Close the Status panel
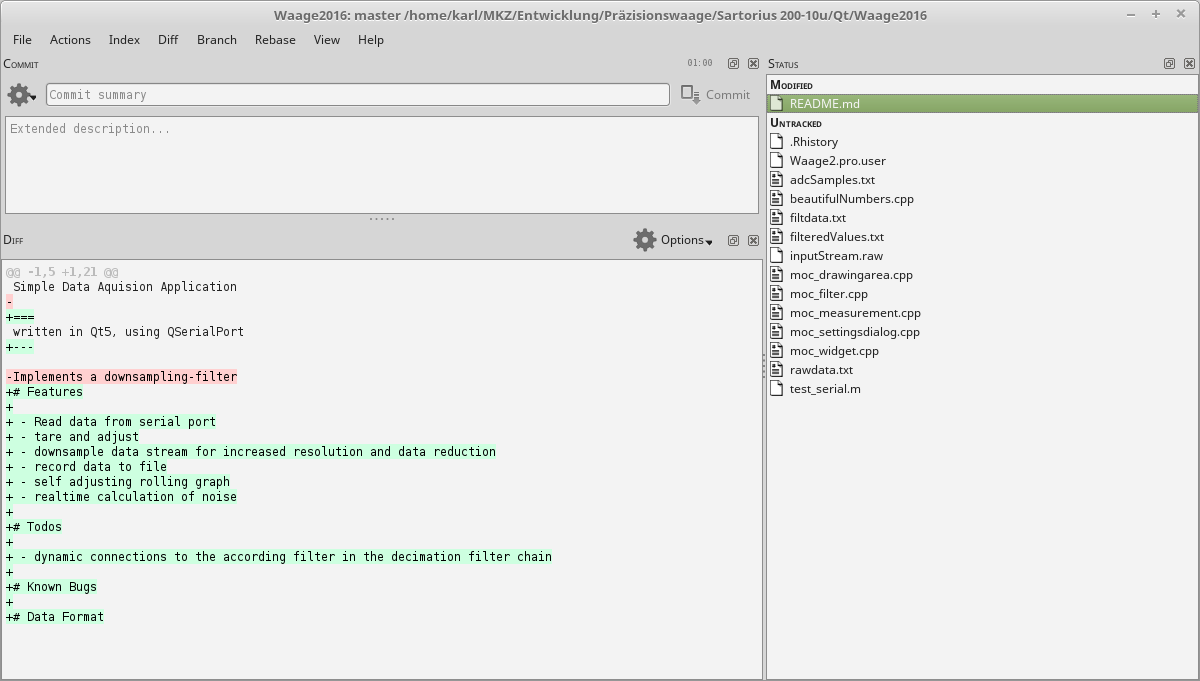 pyautogui.click(x=1189, y=64)
